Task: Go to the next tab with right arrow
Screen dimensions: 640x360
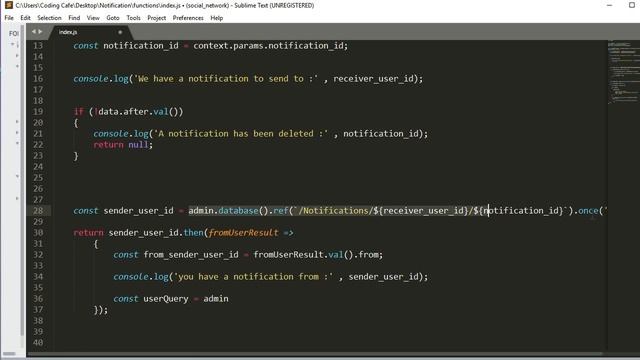Action: pos(40,31)
